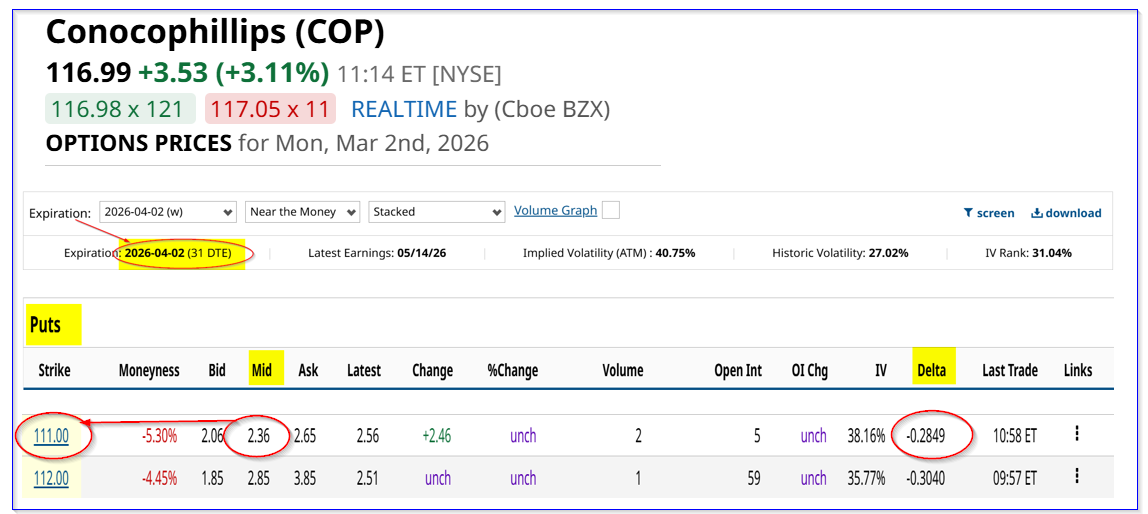Open the 112.00 strike link

[51, 478]
